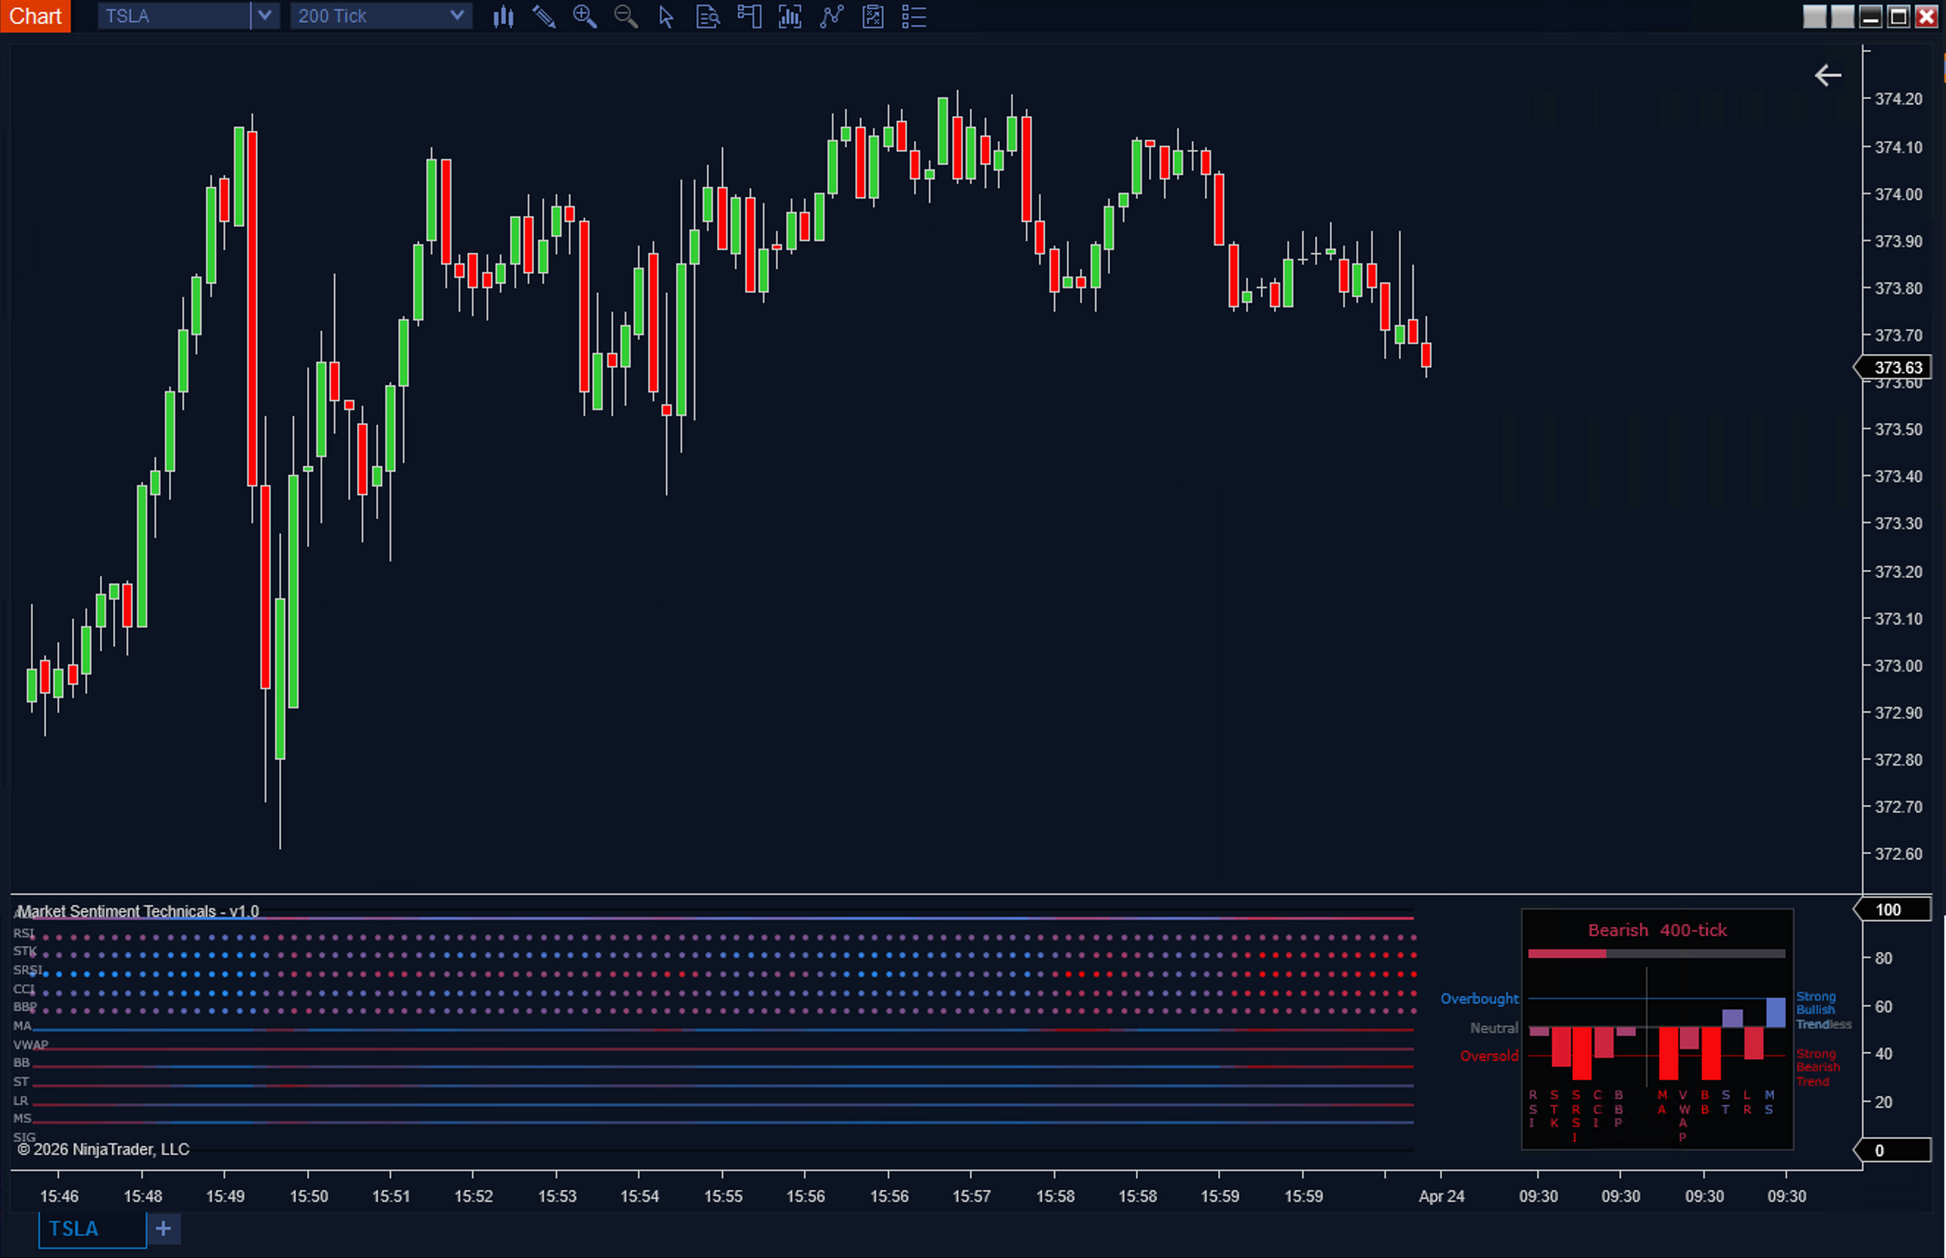The height and width of the screenshot is (1258, 1946).
Task: Expand the TSLA instrument dropdown arrow
Action: [x=264, y=16]
